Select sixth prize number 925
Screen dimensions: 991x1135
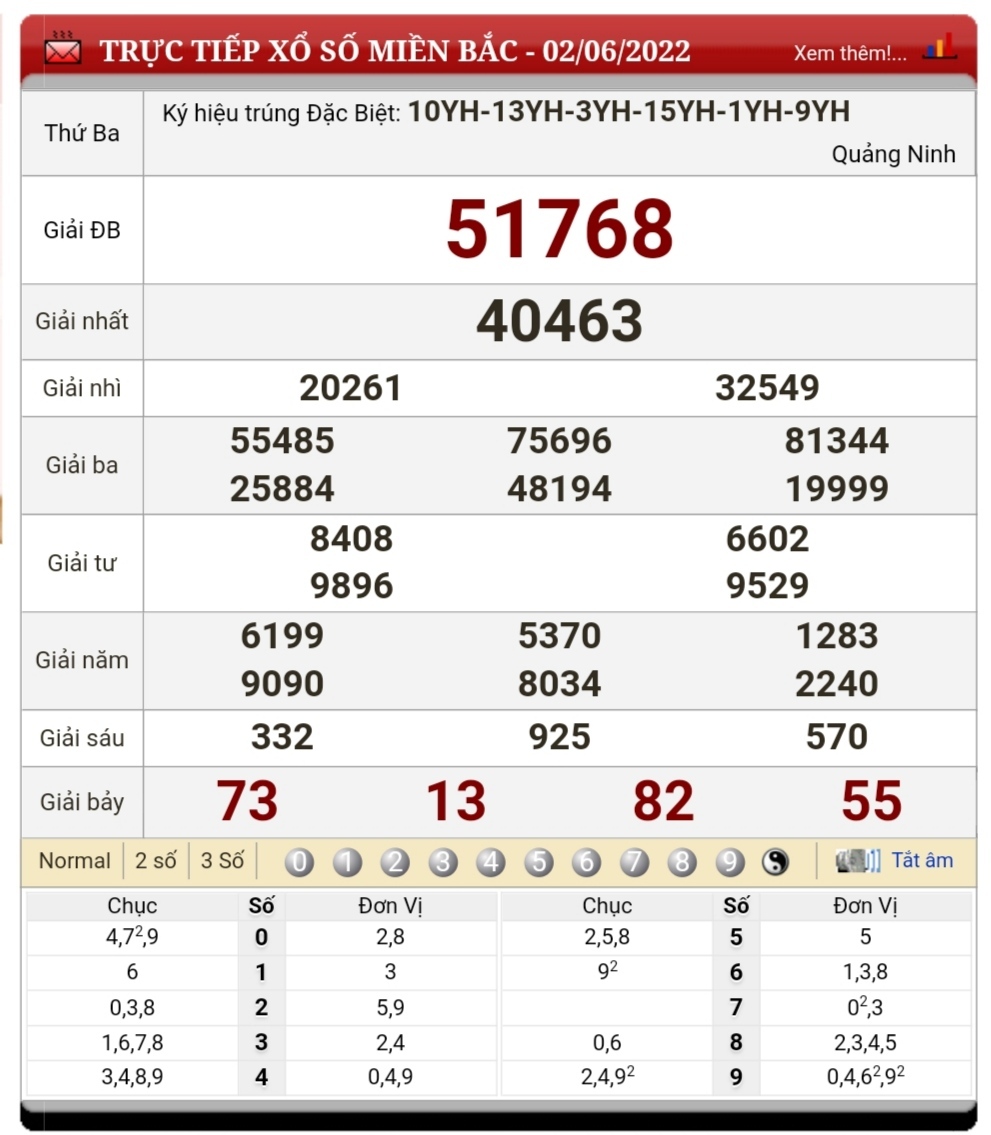click(560, 737)
